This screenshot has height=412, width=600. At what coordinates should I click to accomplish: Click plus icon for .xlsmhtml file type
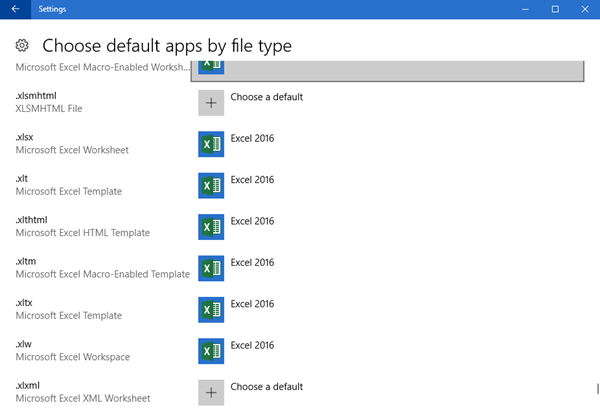pyautogui.click(x=211, y=103)
